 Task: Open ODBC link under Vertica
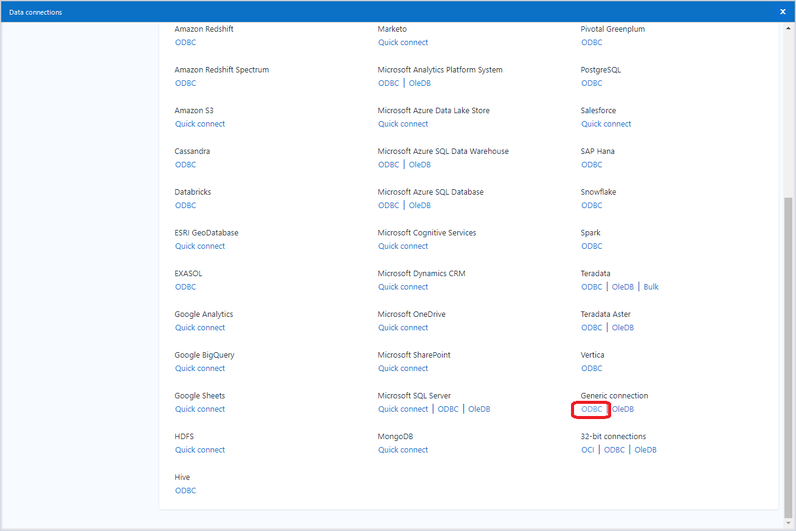click(x=591, y=368)
